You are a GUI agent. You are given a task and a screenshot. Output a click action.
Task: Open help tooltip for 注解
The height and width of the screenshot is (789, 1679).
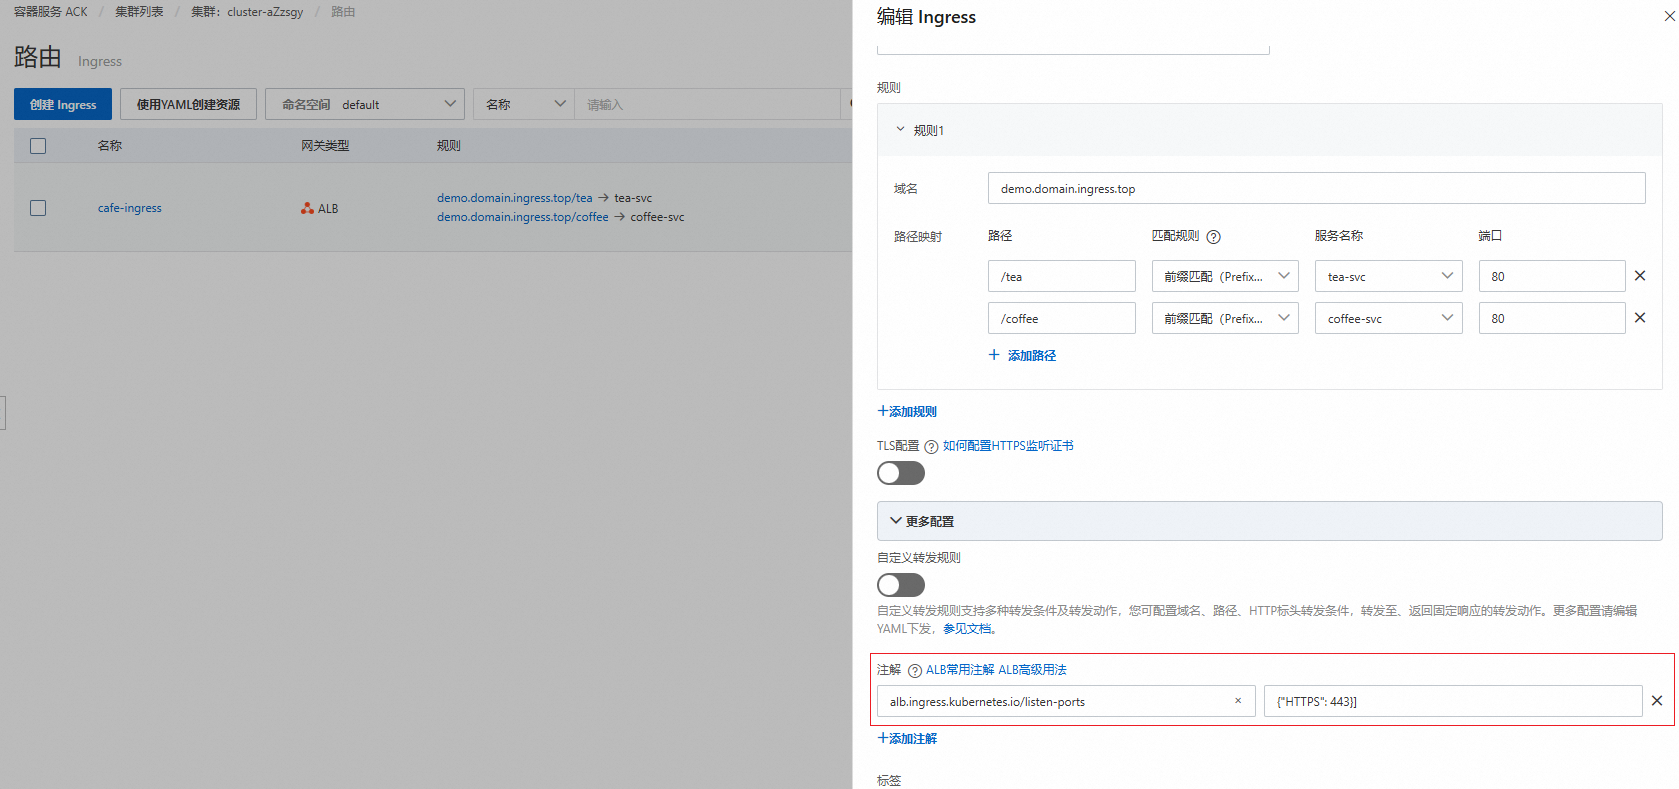[x=914, y=671]
